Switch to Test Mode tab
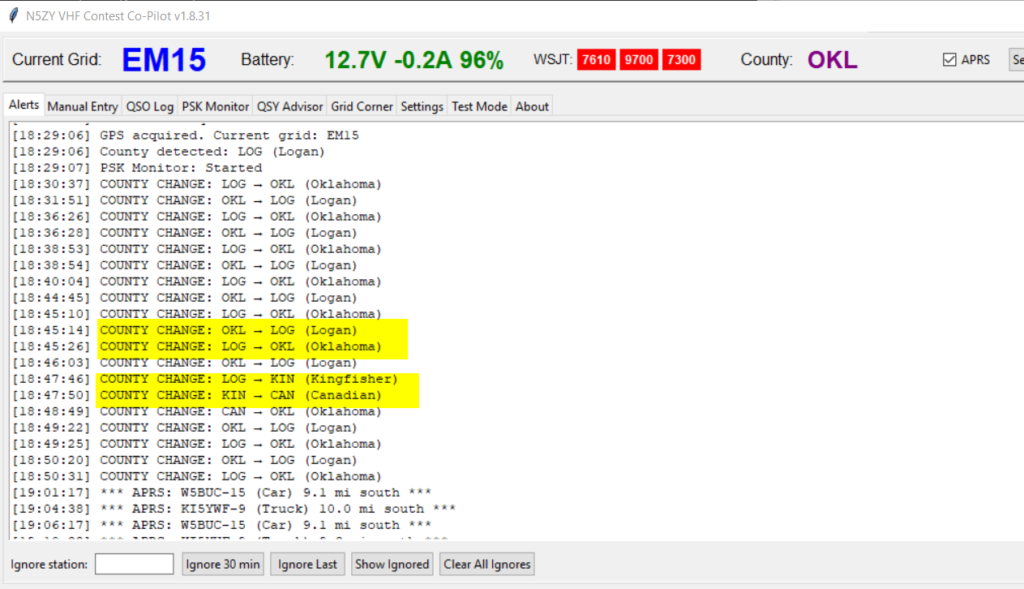This screenshot has height=589, width=1024. tap(479, 106)
